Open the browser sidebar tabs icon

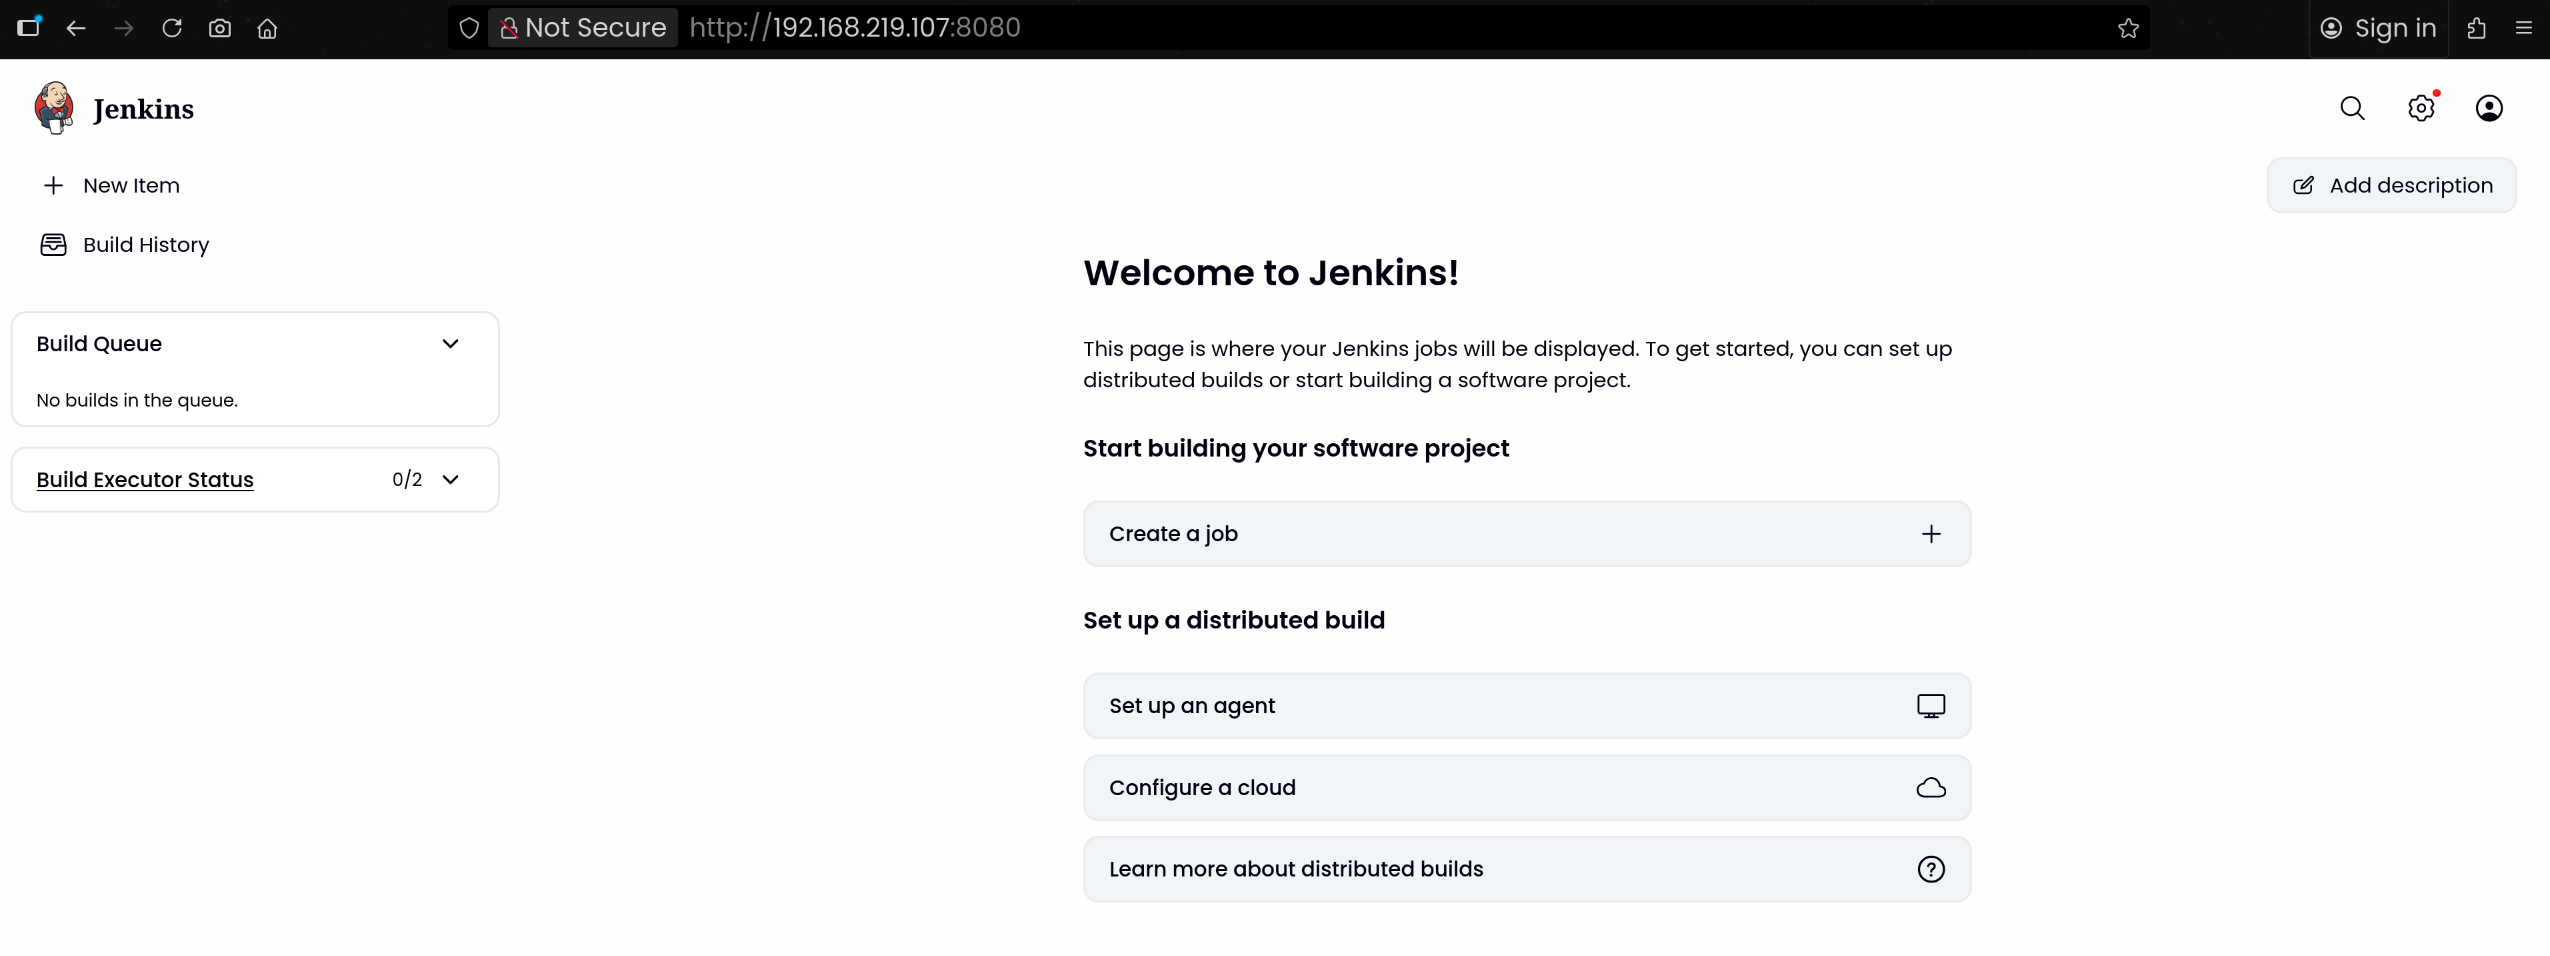[x=29, y=27]
